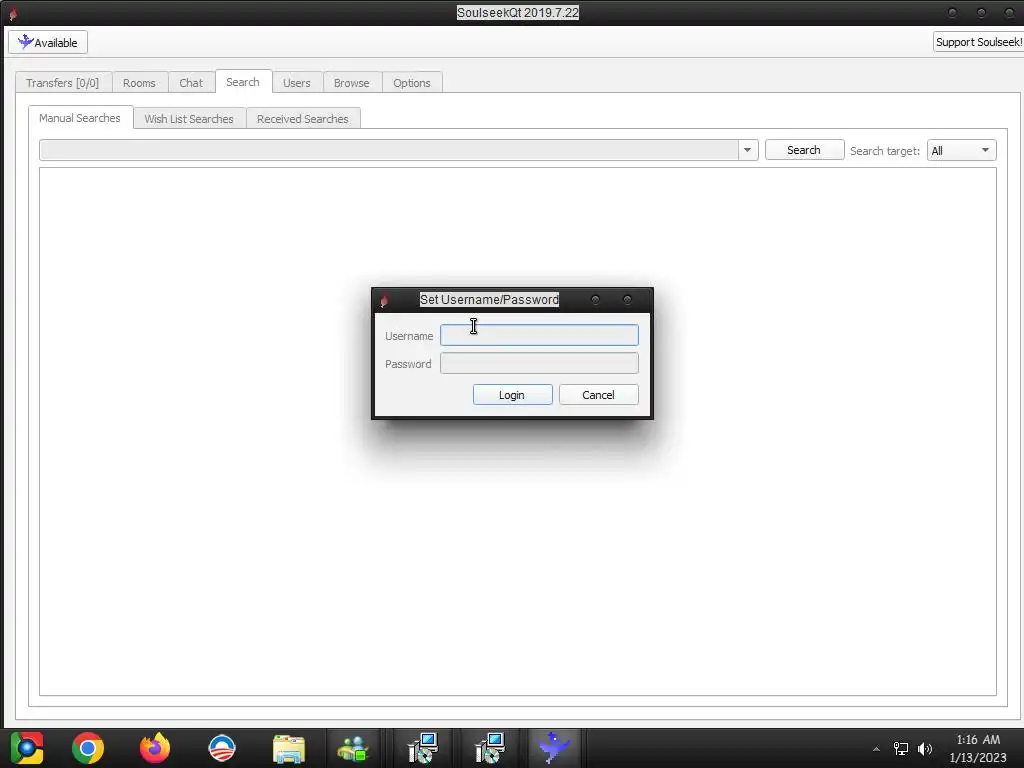Switch to the Transfers [0/0] tab
The height and width of the screenshot is (768, 1024).
63,83
